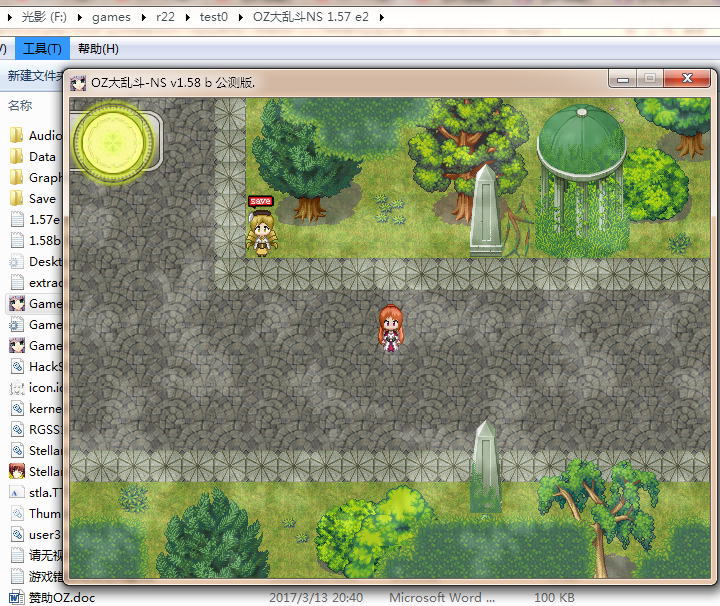
Task: Select the Thumbs file icon
Action: [17, 514]
